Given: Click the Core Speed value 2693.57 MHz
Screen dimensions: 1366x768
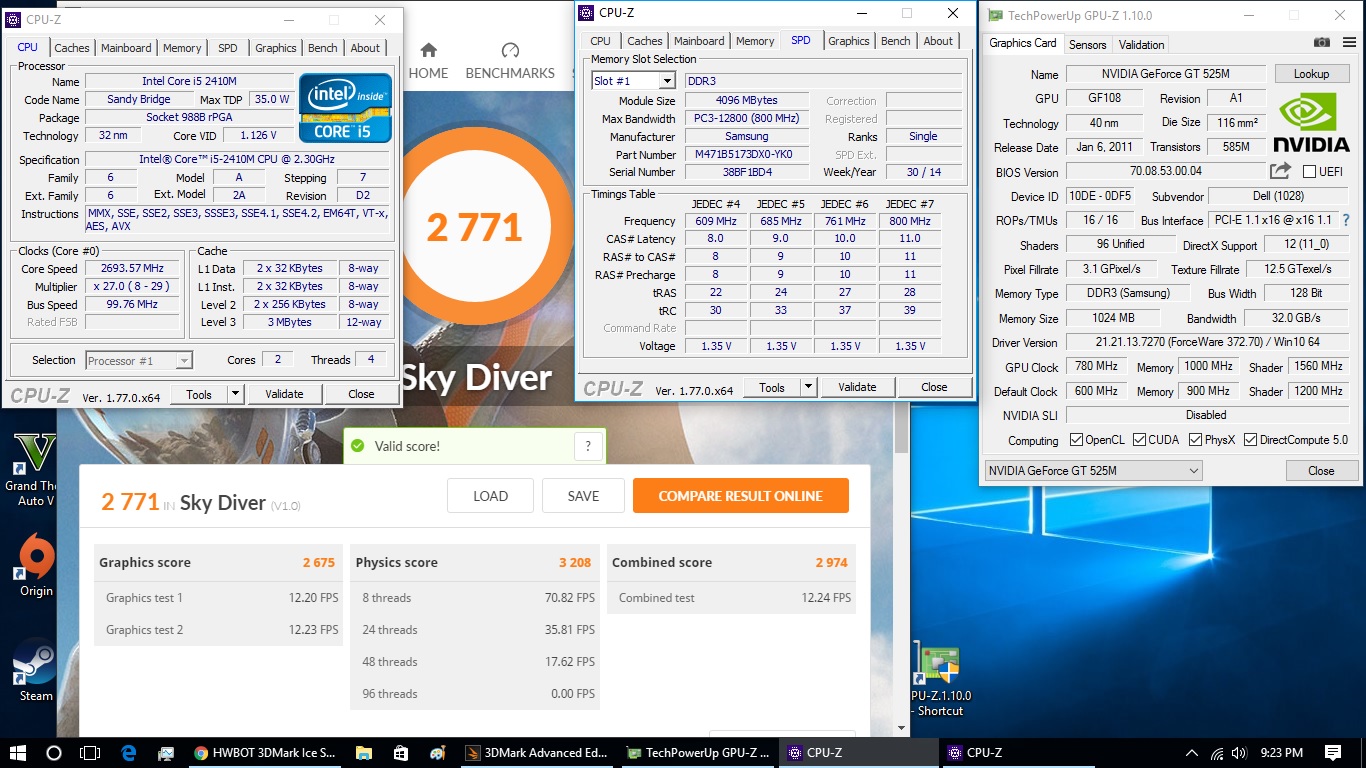Looking at the screenshot, I should (132, 269).
